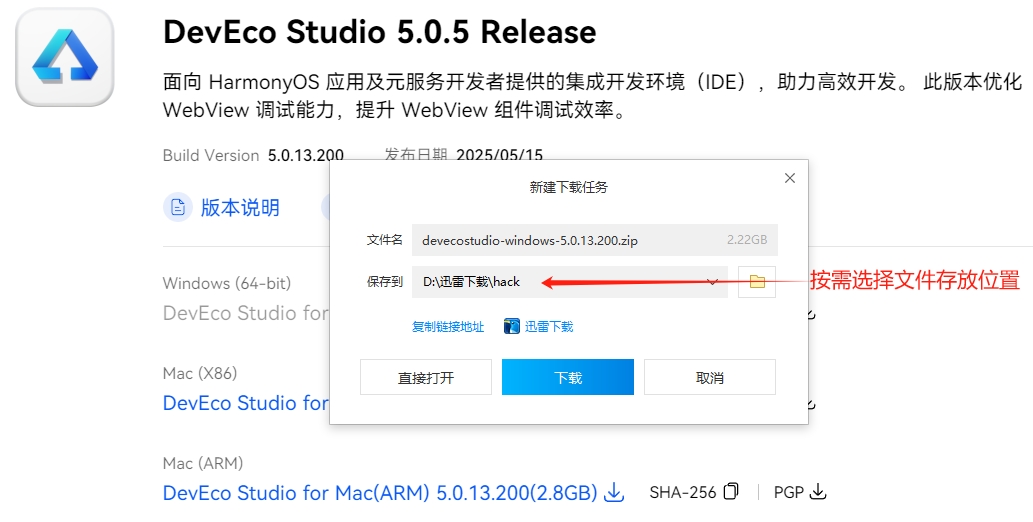
Task: Click the 取消 button
Action: click(x=710, y=377)
